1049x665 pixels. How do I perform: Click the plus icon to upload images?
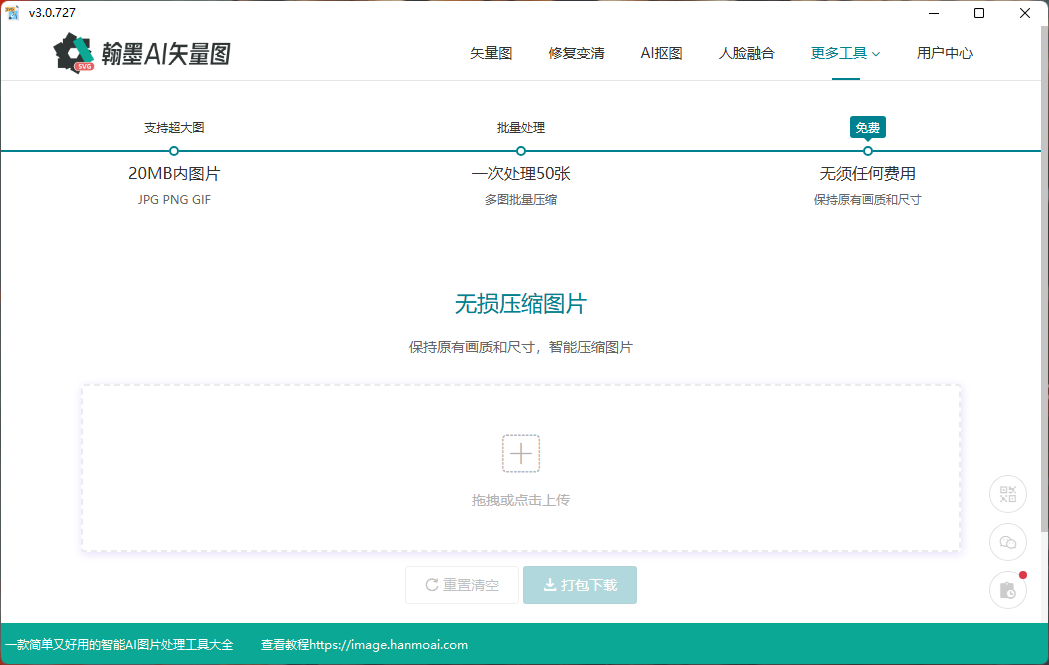[520, 453]
